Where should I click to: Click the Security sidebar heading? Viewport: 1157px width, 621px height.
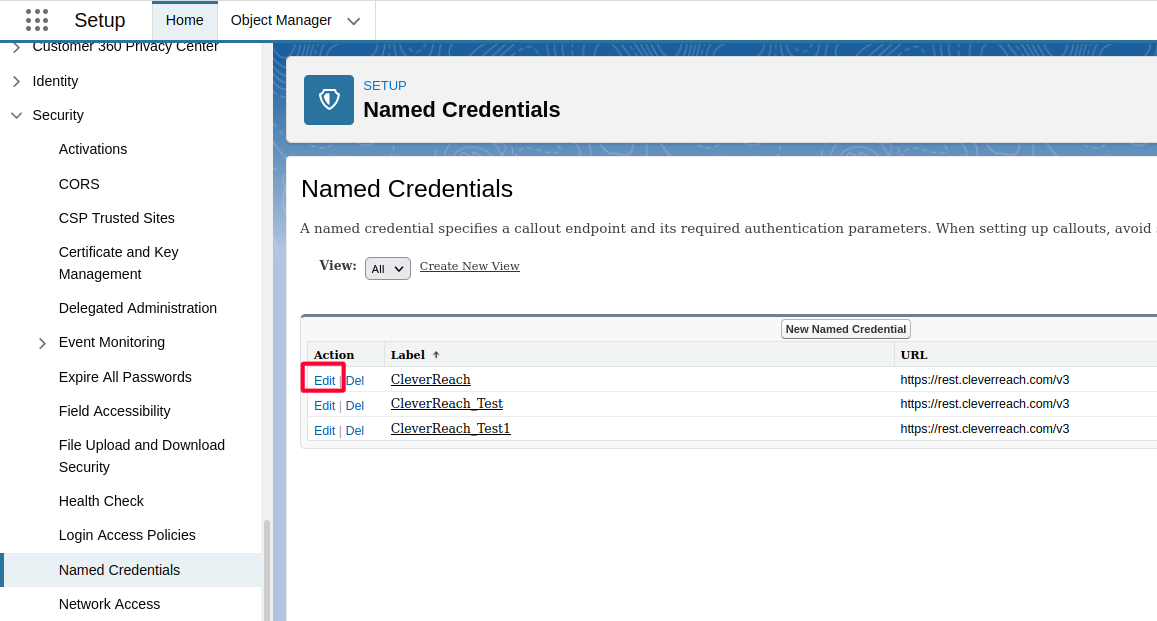click(58, 115)
